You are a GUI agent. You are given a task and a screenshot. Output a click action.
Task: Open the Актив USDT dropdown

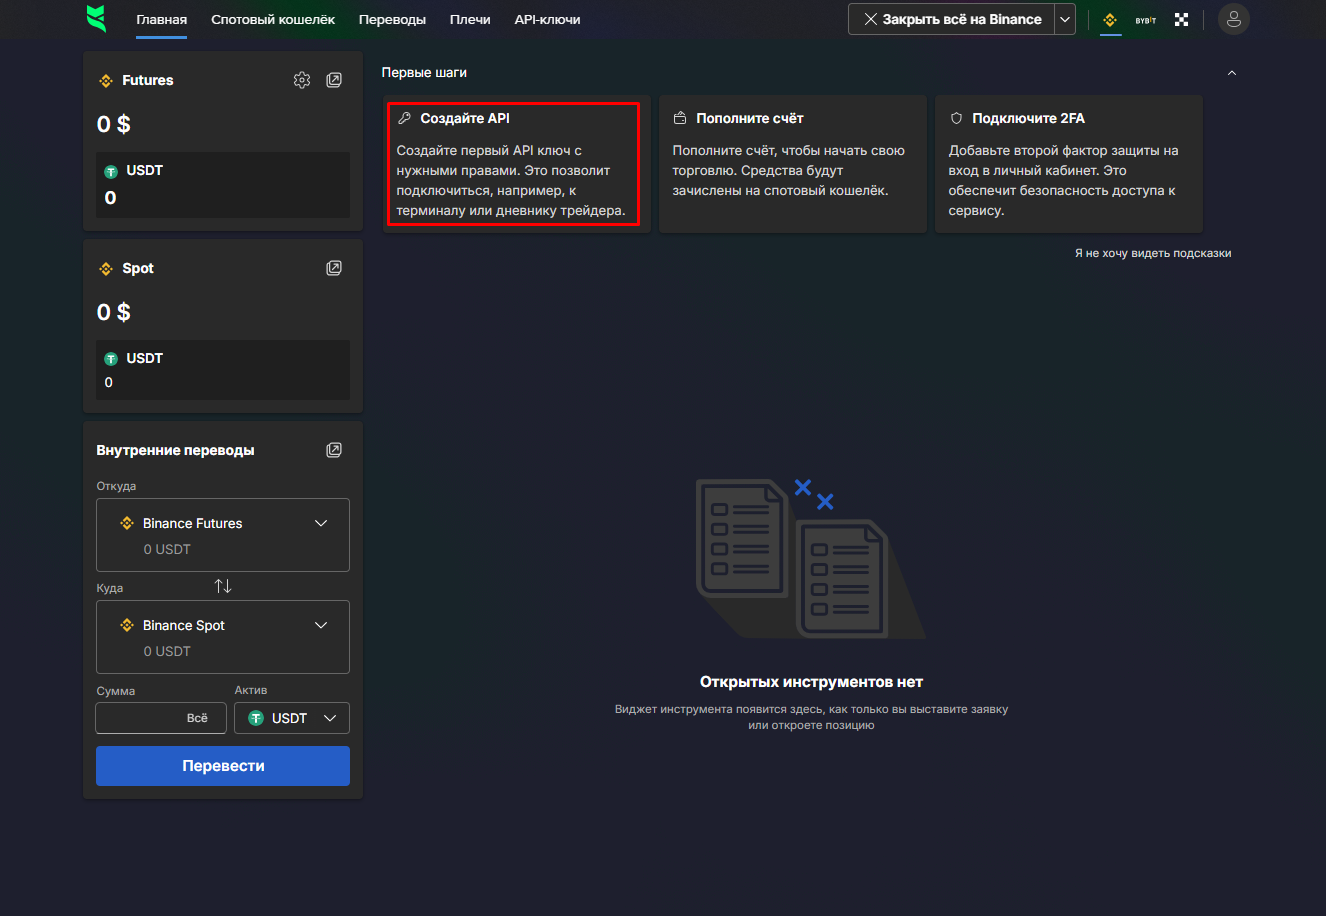tap(292, 718)
